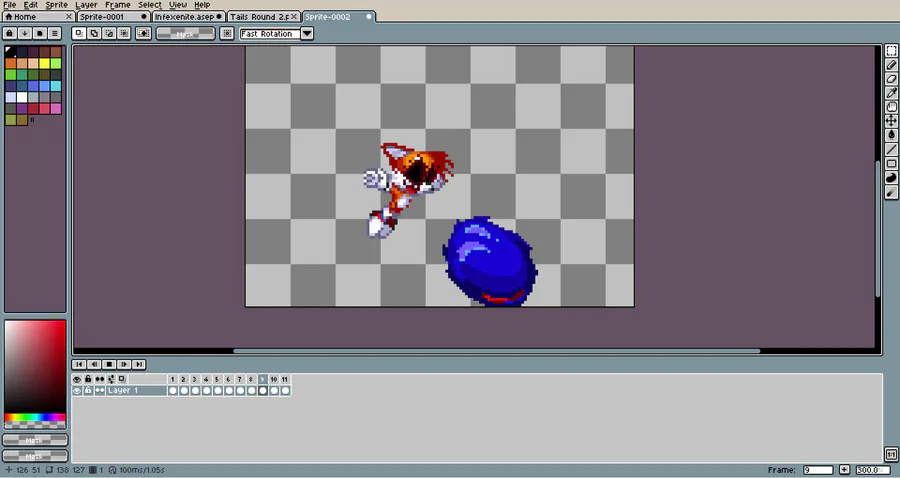900x478 pixels.
Task: Open the File menu
Action: click(x=10, y=5)
